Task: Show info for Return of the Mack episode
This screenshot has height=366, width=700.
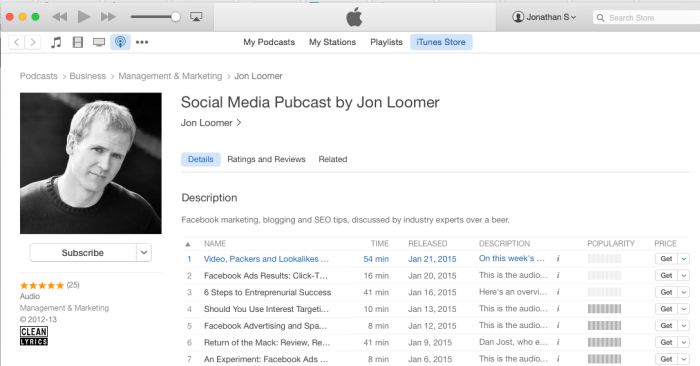Action: coord(558,342)
